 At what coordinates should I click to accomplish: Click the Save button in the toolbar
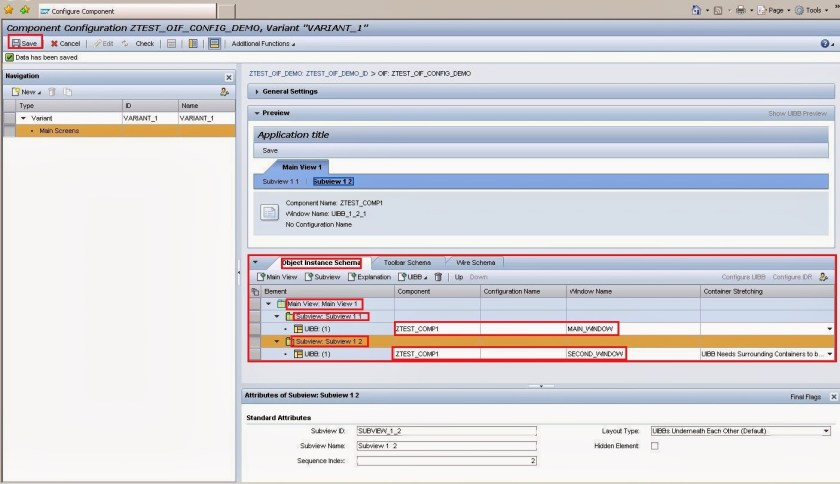pos(26,44)
